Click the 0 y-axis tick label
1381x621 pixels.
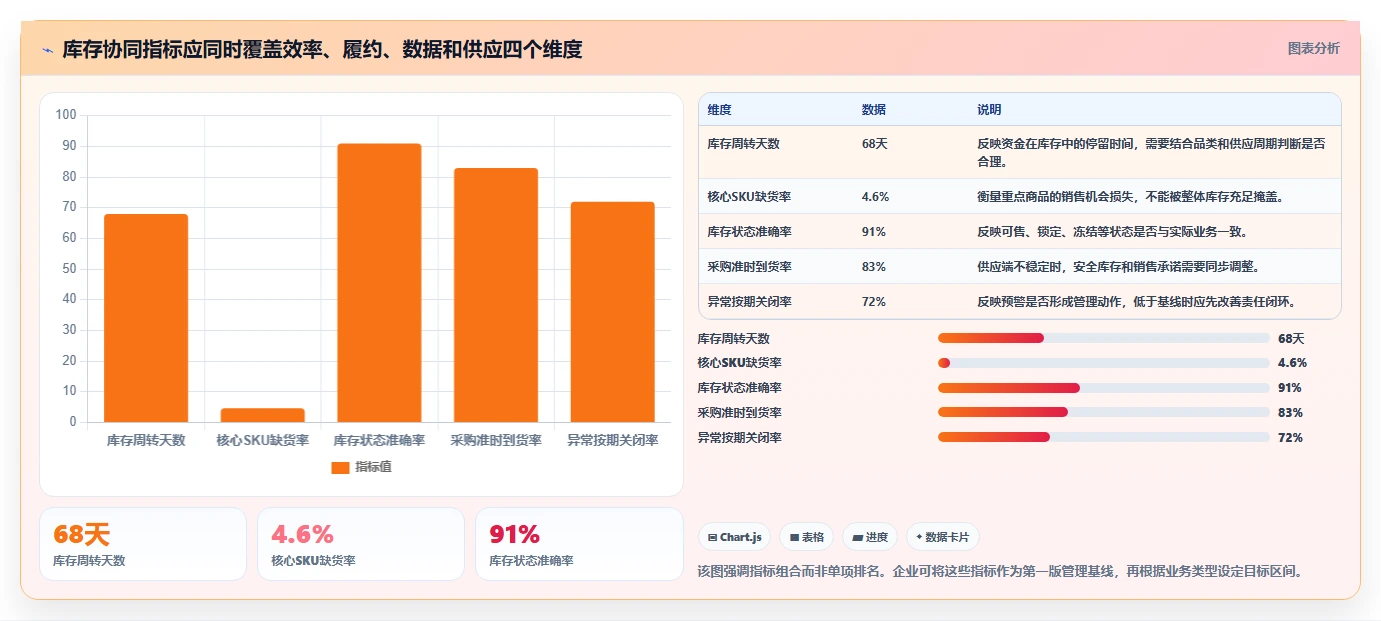(x=73, y=422)
